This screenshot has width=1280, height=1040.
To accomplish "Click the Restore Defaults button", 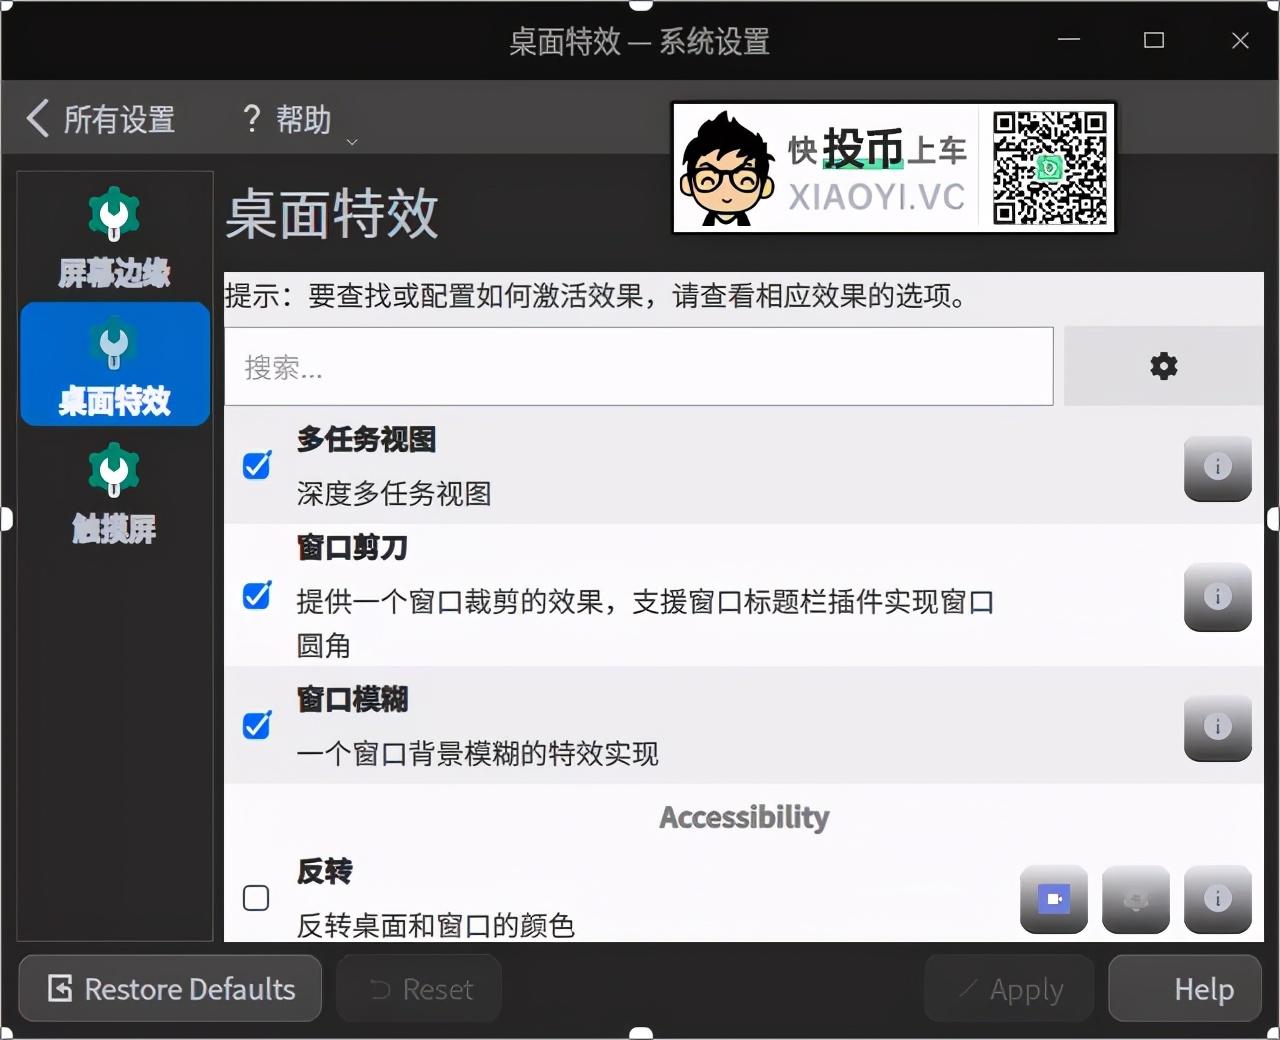I will (169, 988).
